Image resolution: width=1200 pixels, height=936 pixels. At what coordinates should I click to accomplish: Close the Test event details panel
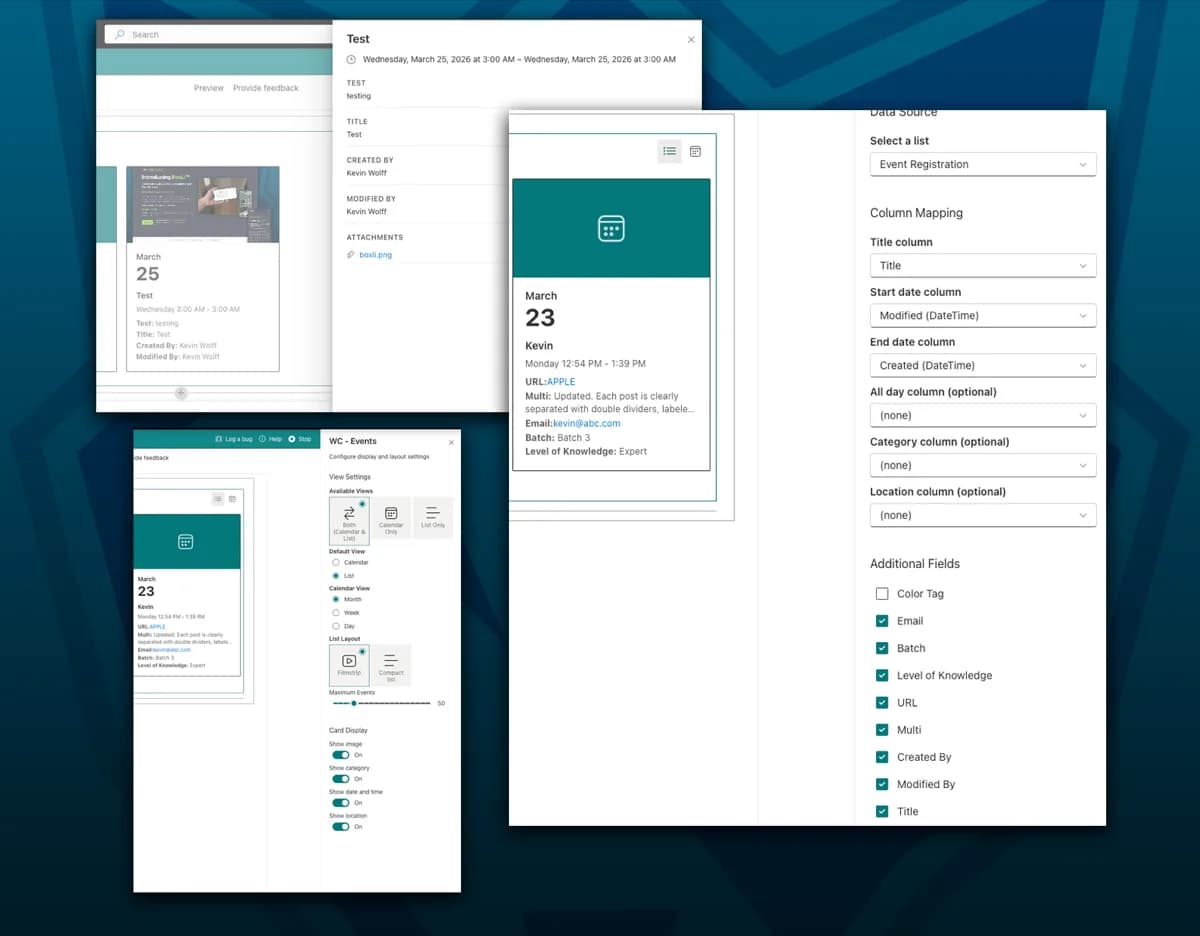pyautogui.click(x=690, y=40)
